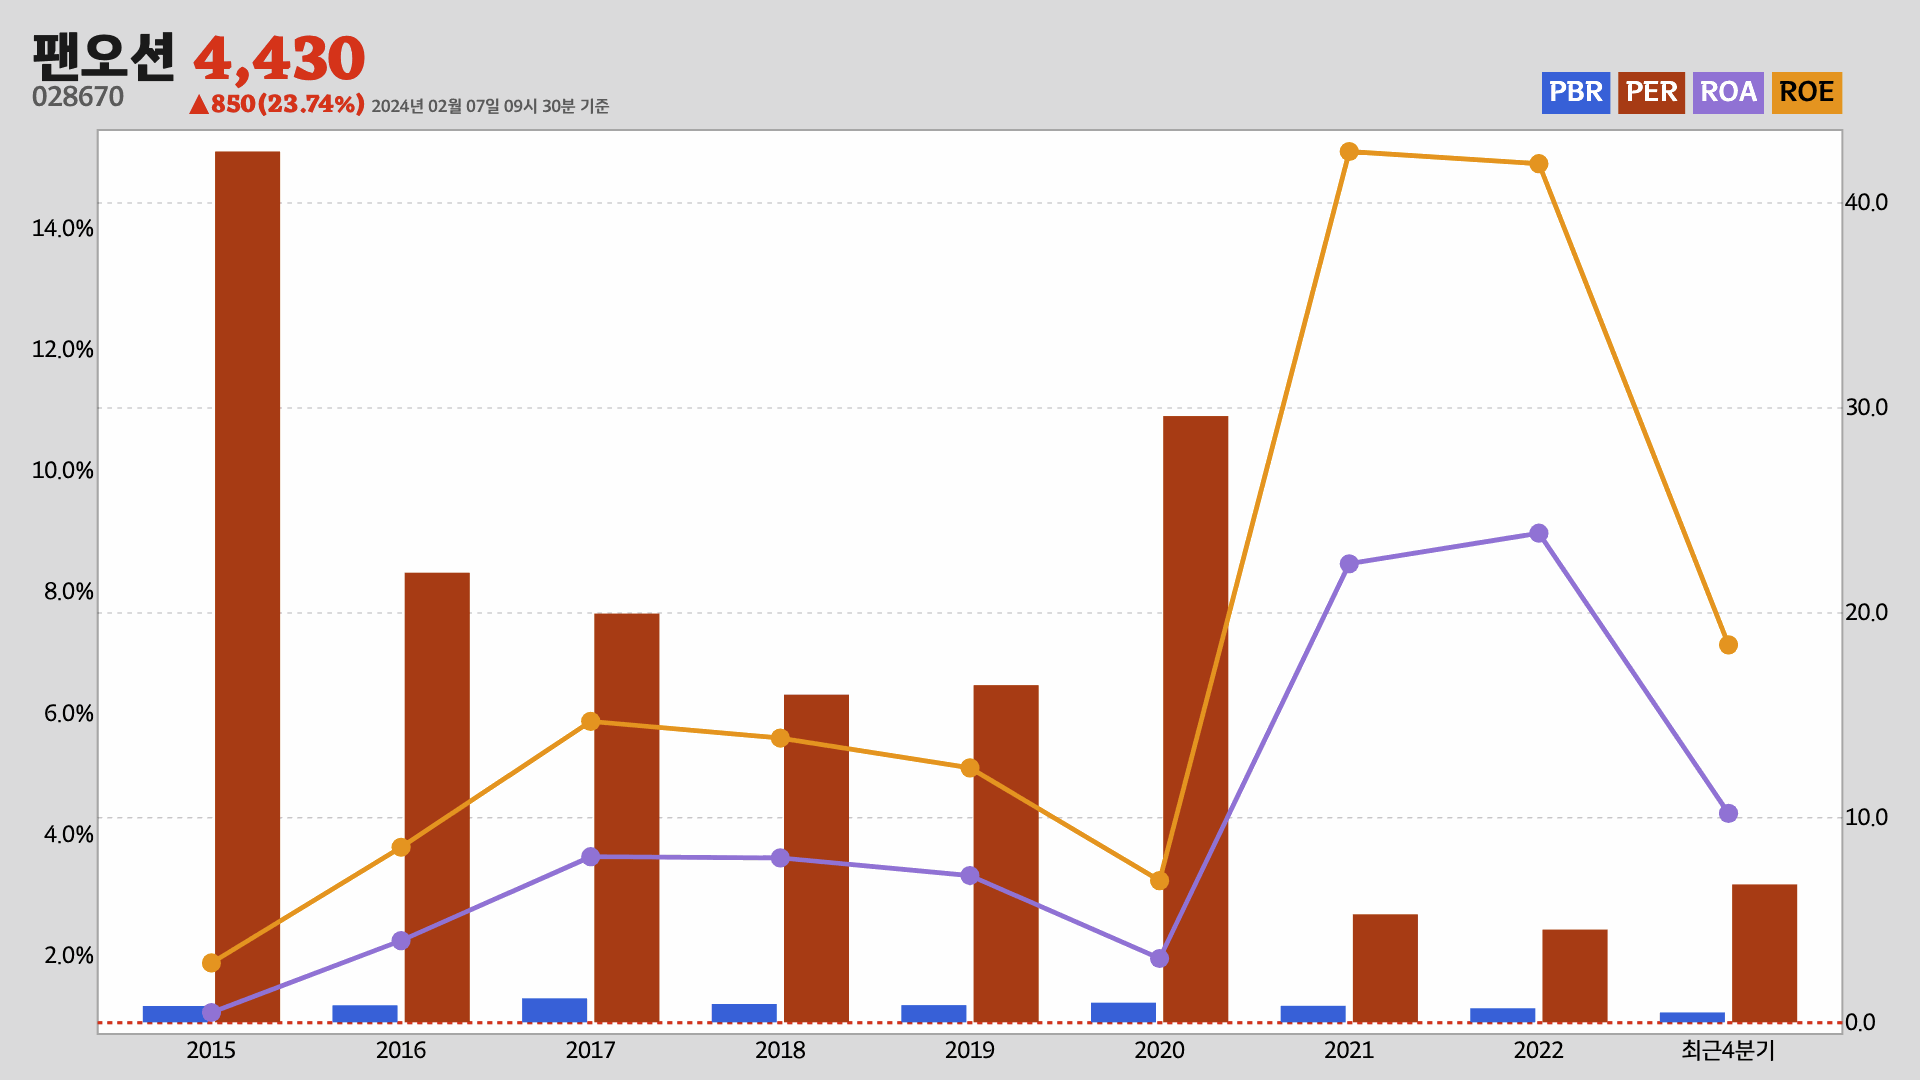Click the 20.0 right axis label
The image size is (1920, 1080).
point(1867,613)
